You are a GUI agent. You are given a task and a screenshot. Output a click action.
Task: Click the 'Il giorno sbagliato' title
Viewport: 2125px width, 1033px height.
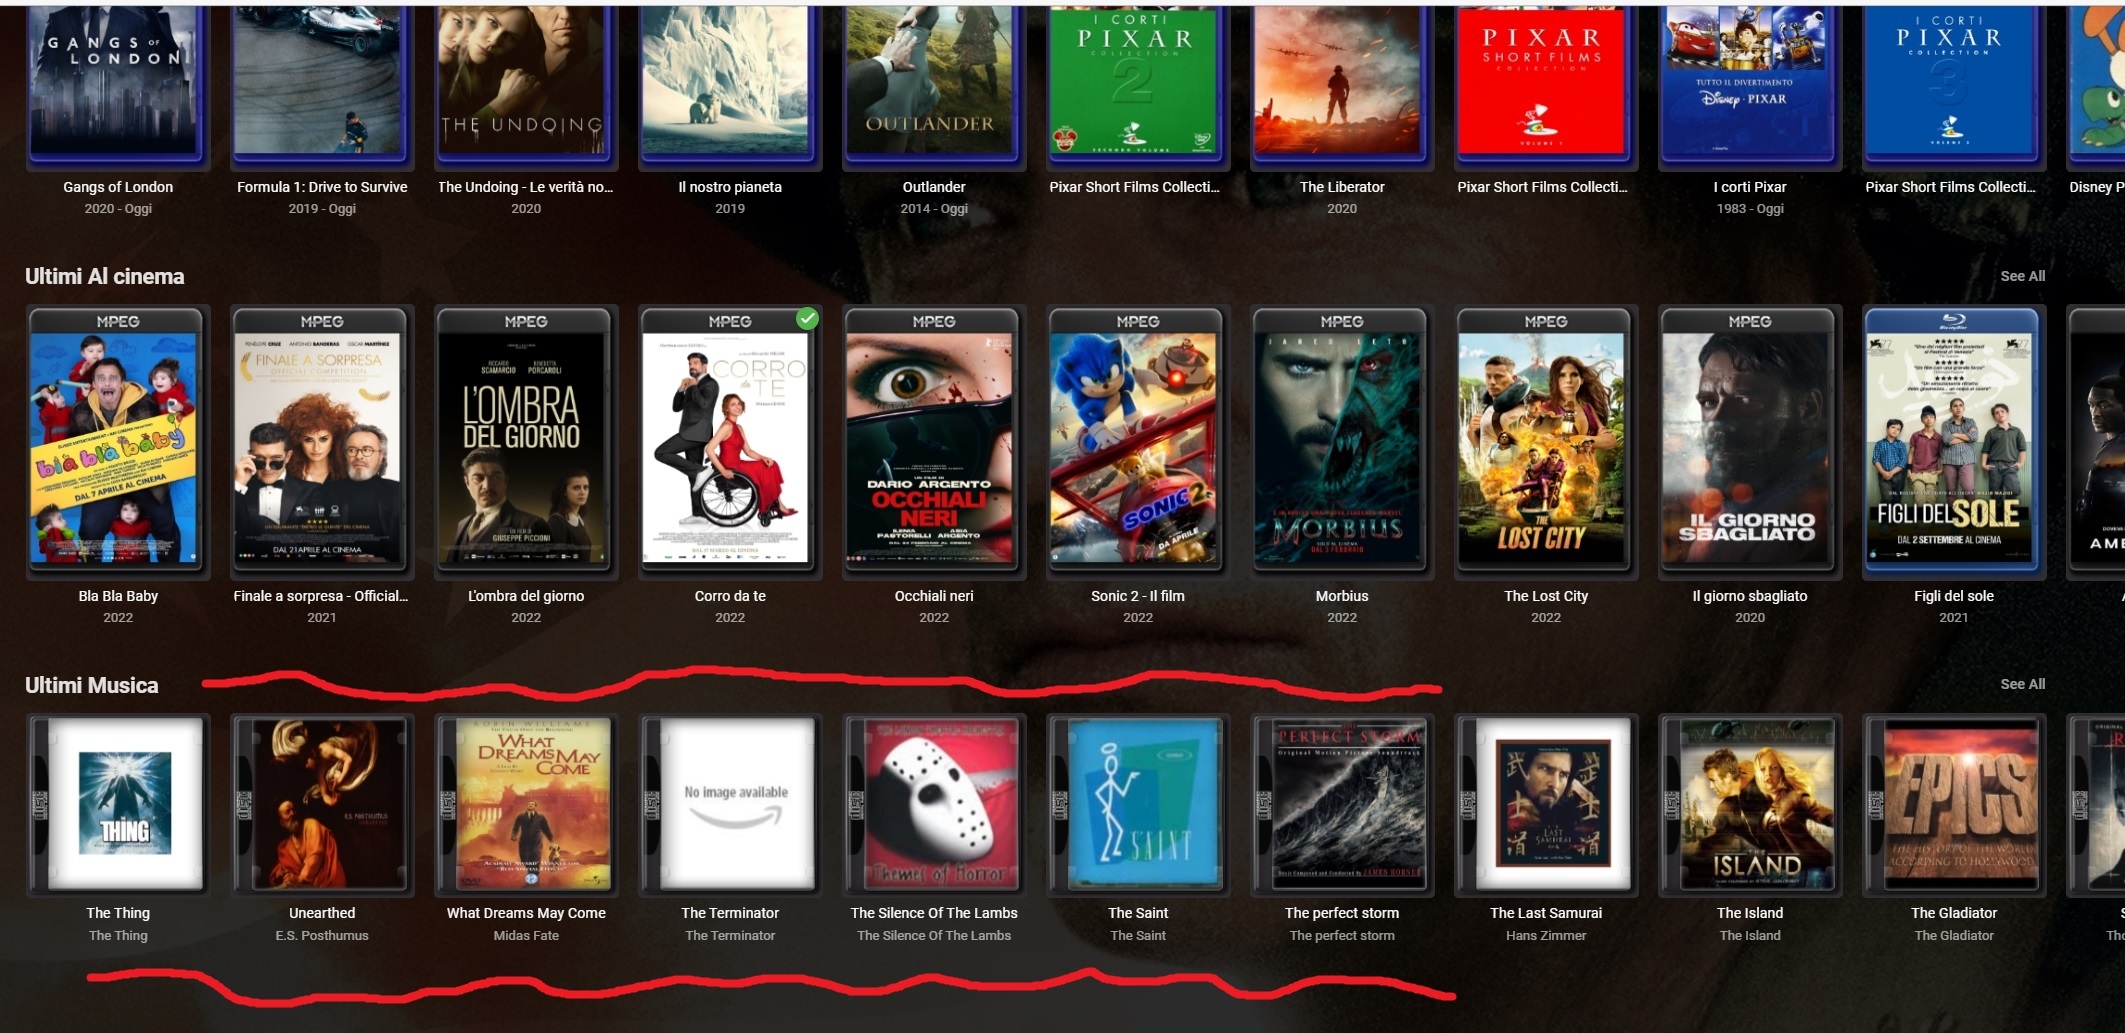pos(1750,596)
